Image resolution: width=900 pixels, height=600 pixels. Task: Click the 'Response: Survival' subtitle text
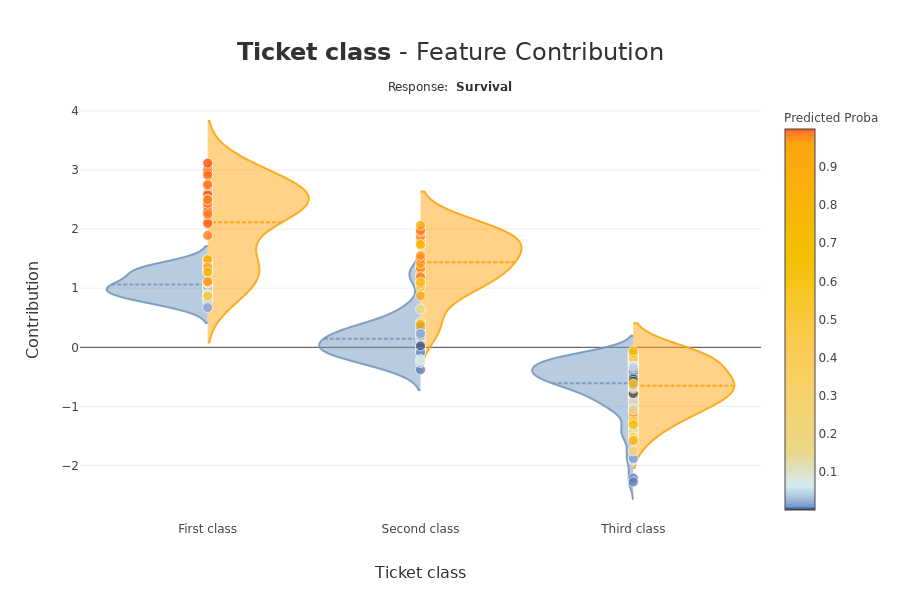pyautogui.click(x=450, y=87)
